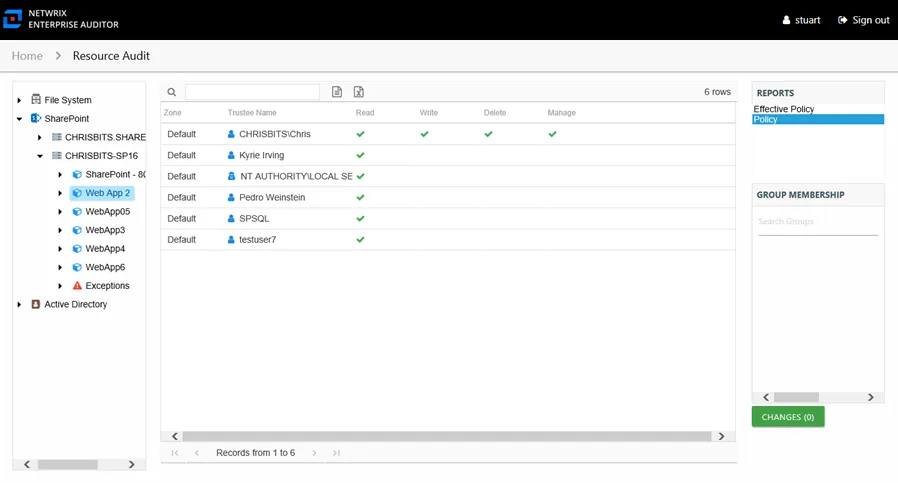The height and width of the screenshot is (483, 898).
Task: Click the Resource Audit breadcrumb text
Action: click(x=111, y=56)
